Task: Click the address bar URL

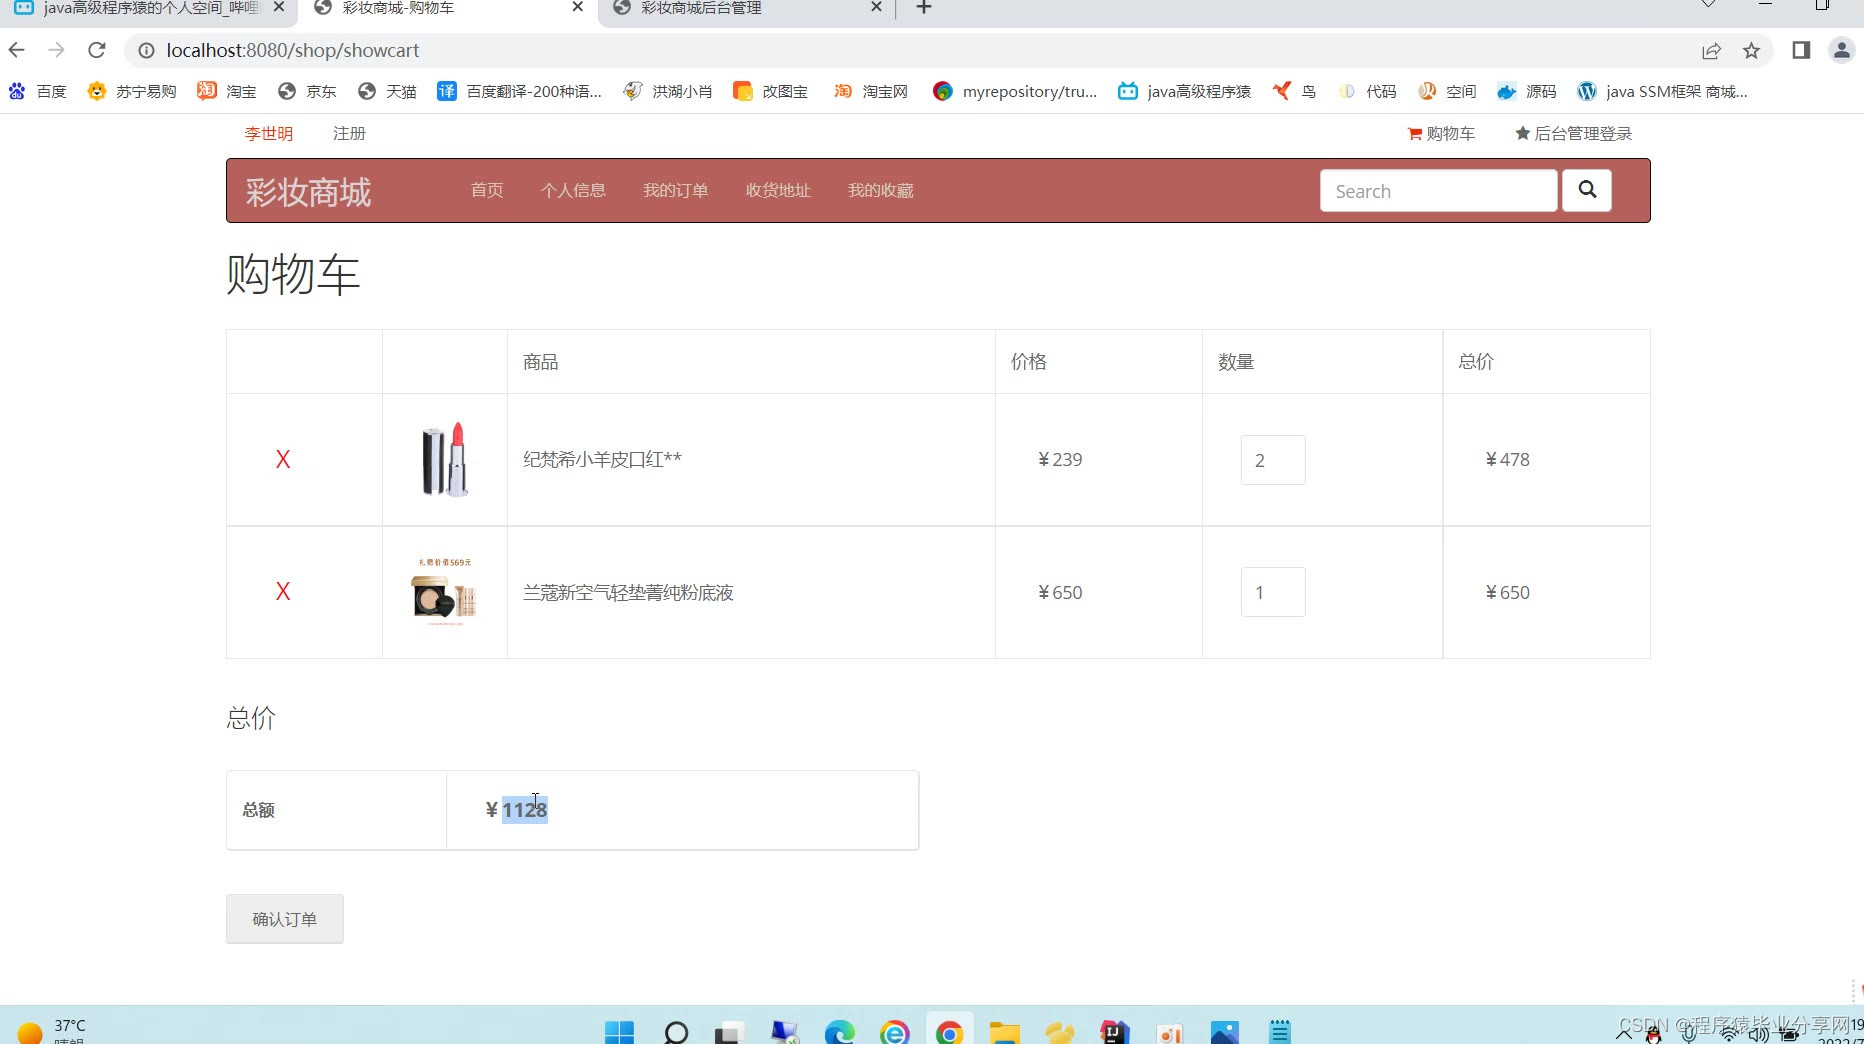Action: point(293,50)
